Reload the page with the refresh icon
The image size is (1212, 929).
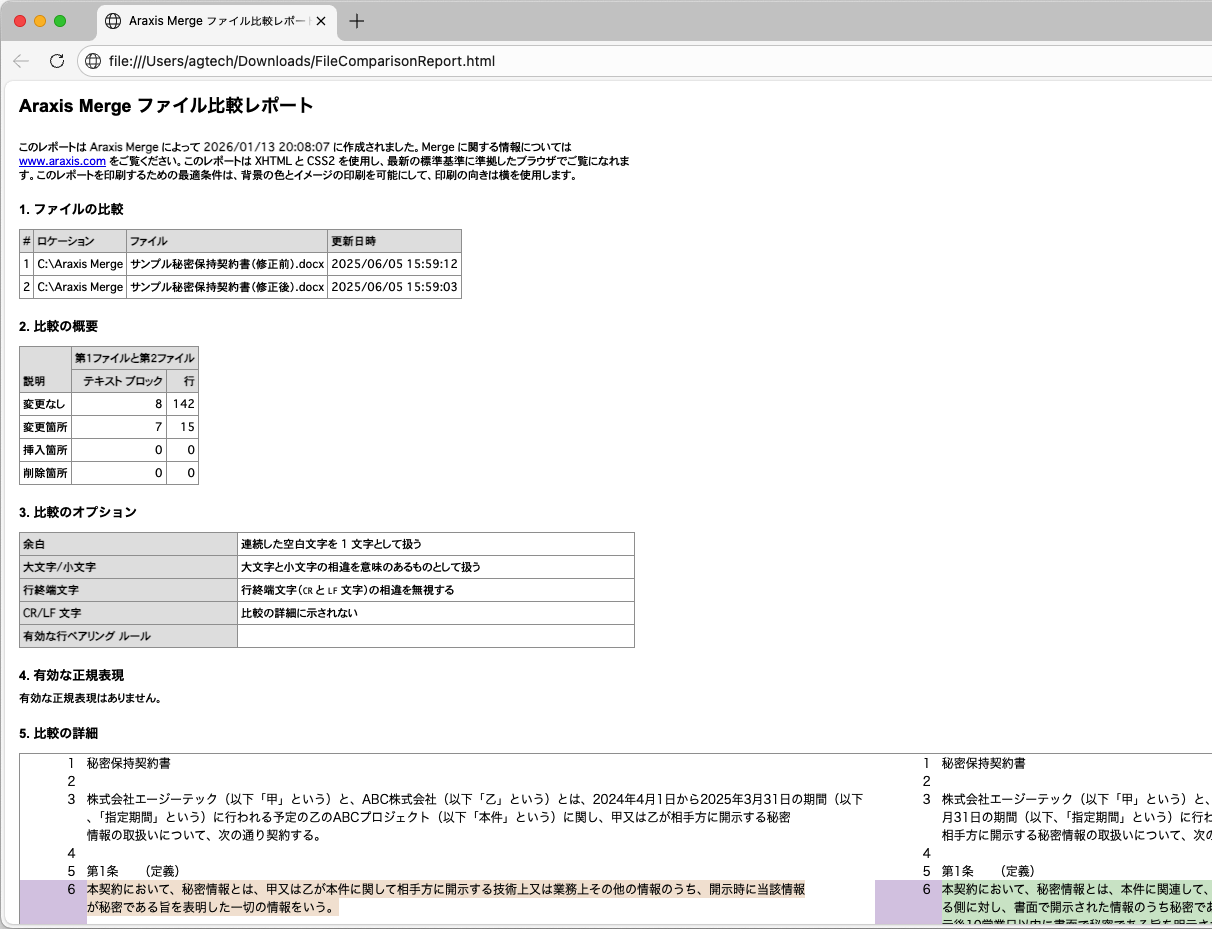57,61
